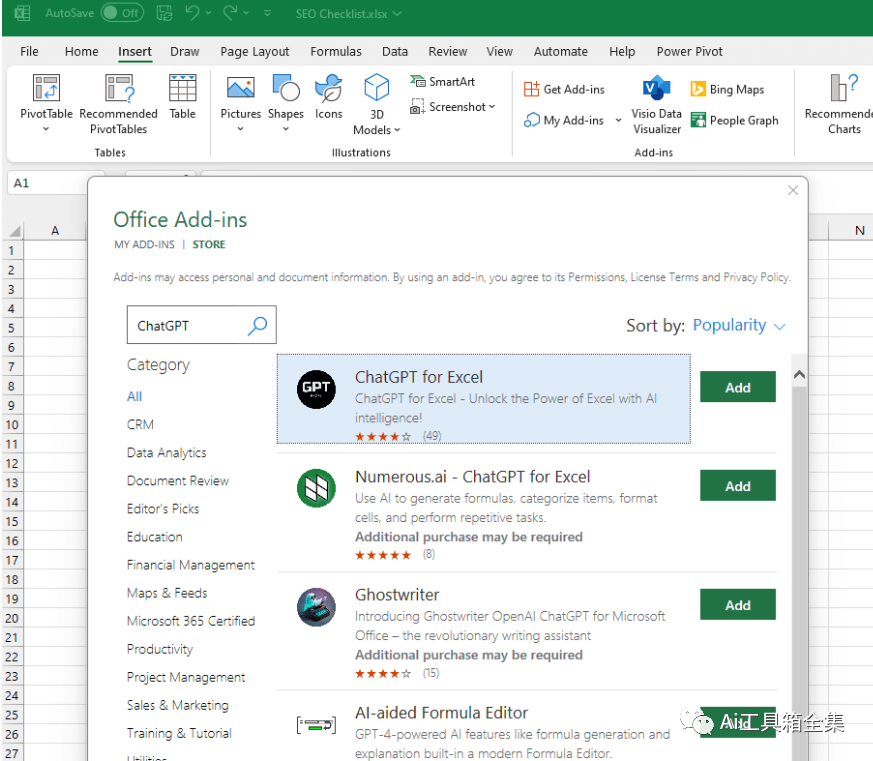Select the Data Analytics category
This screenshot has height=761, width=873.
point(166,453)
